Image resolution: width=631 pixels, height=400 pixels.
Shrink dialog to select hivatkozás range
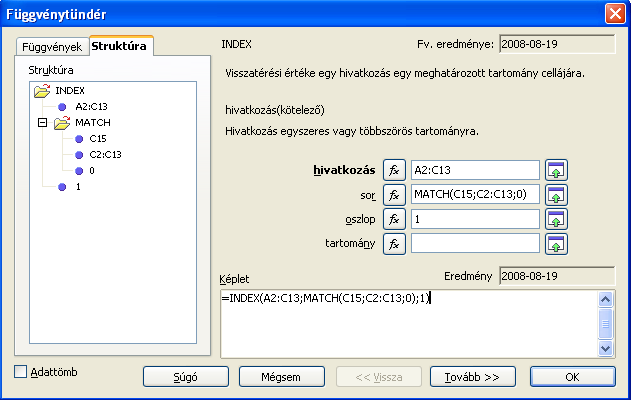pos(556,170)
